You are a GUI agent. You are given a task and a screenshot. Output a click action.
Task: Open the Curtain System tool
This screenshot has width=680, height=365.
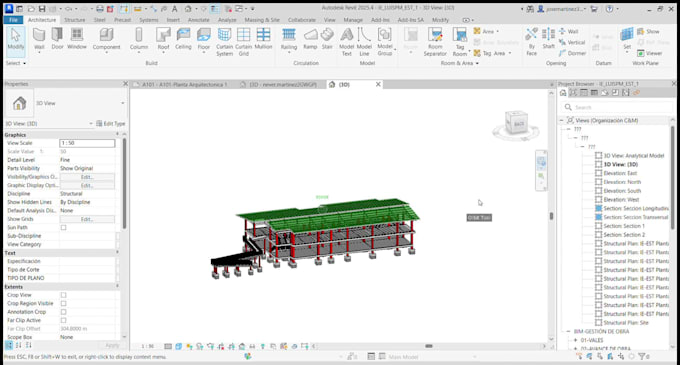coord(225,42)
